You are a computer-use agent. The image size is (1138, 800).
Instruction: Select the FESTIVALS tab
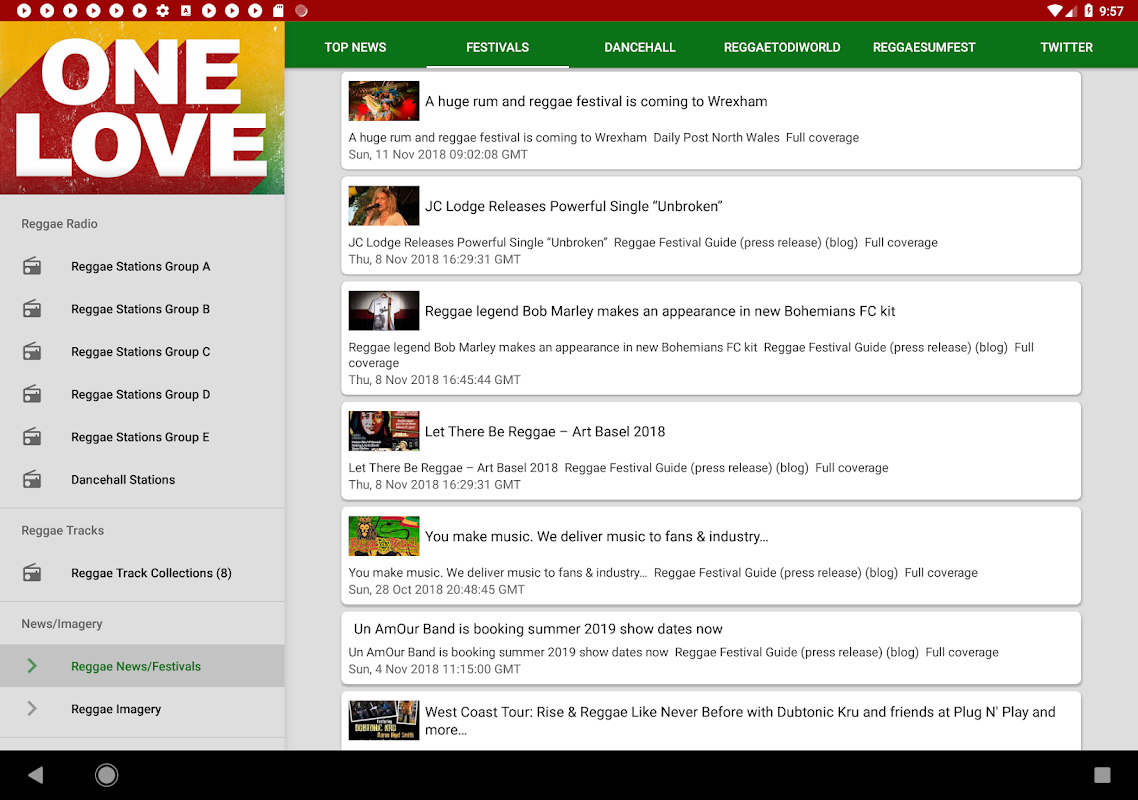point(498,47)
